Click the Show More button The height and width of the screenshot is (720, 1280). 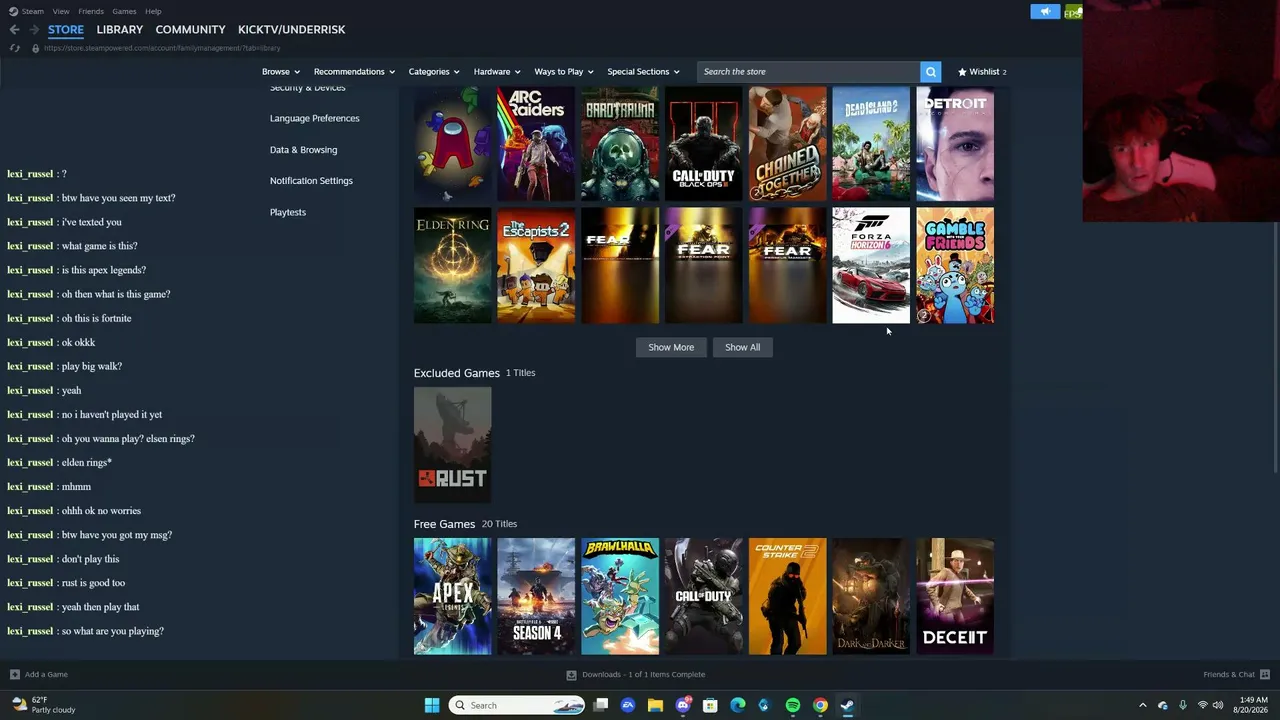671,347
